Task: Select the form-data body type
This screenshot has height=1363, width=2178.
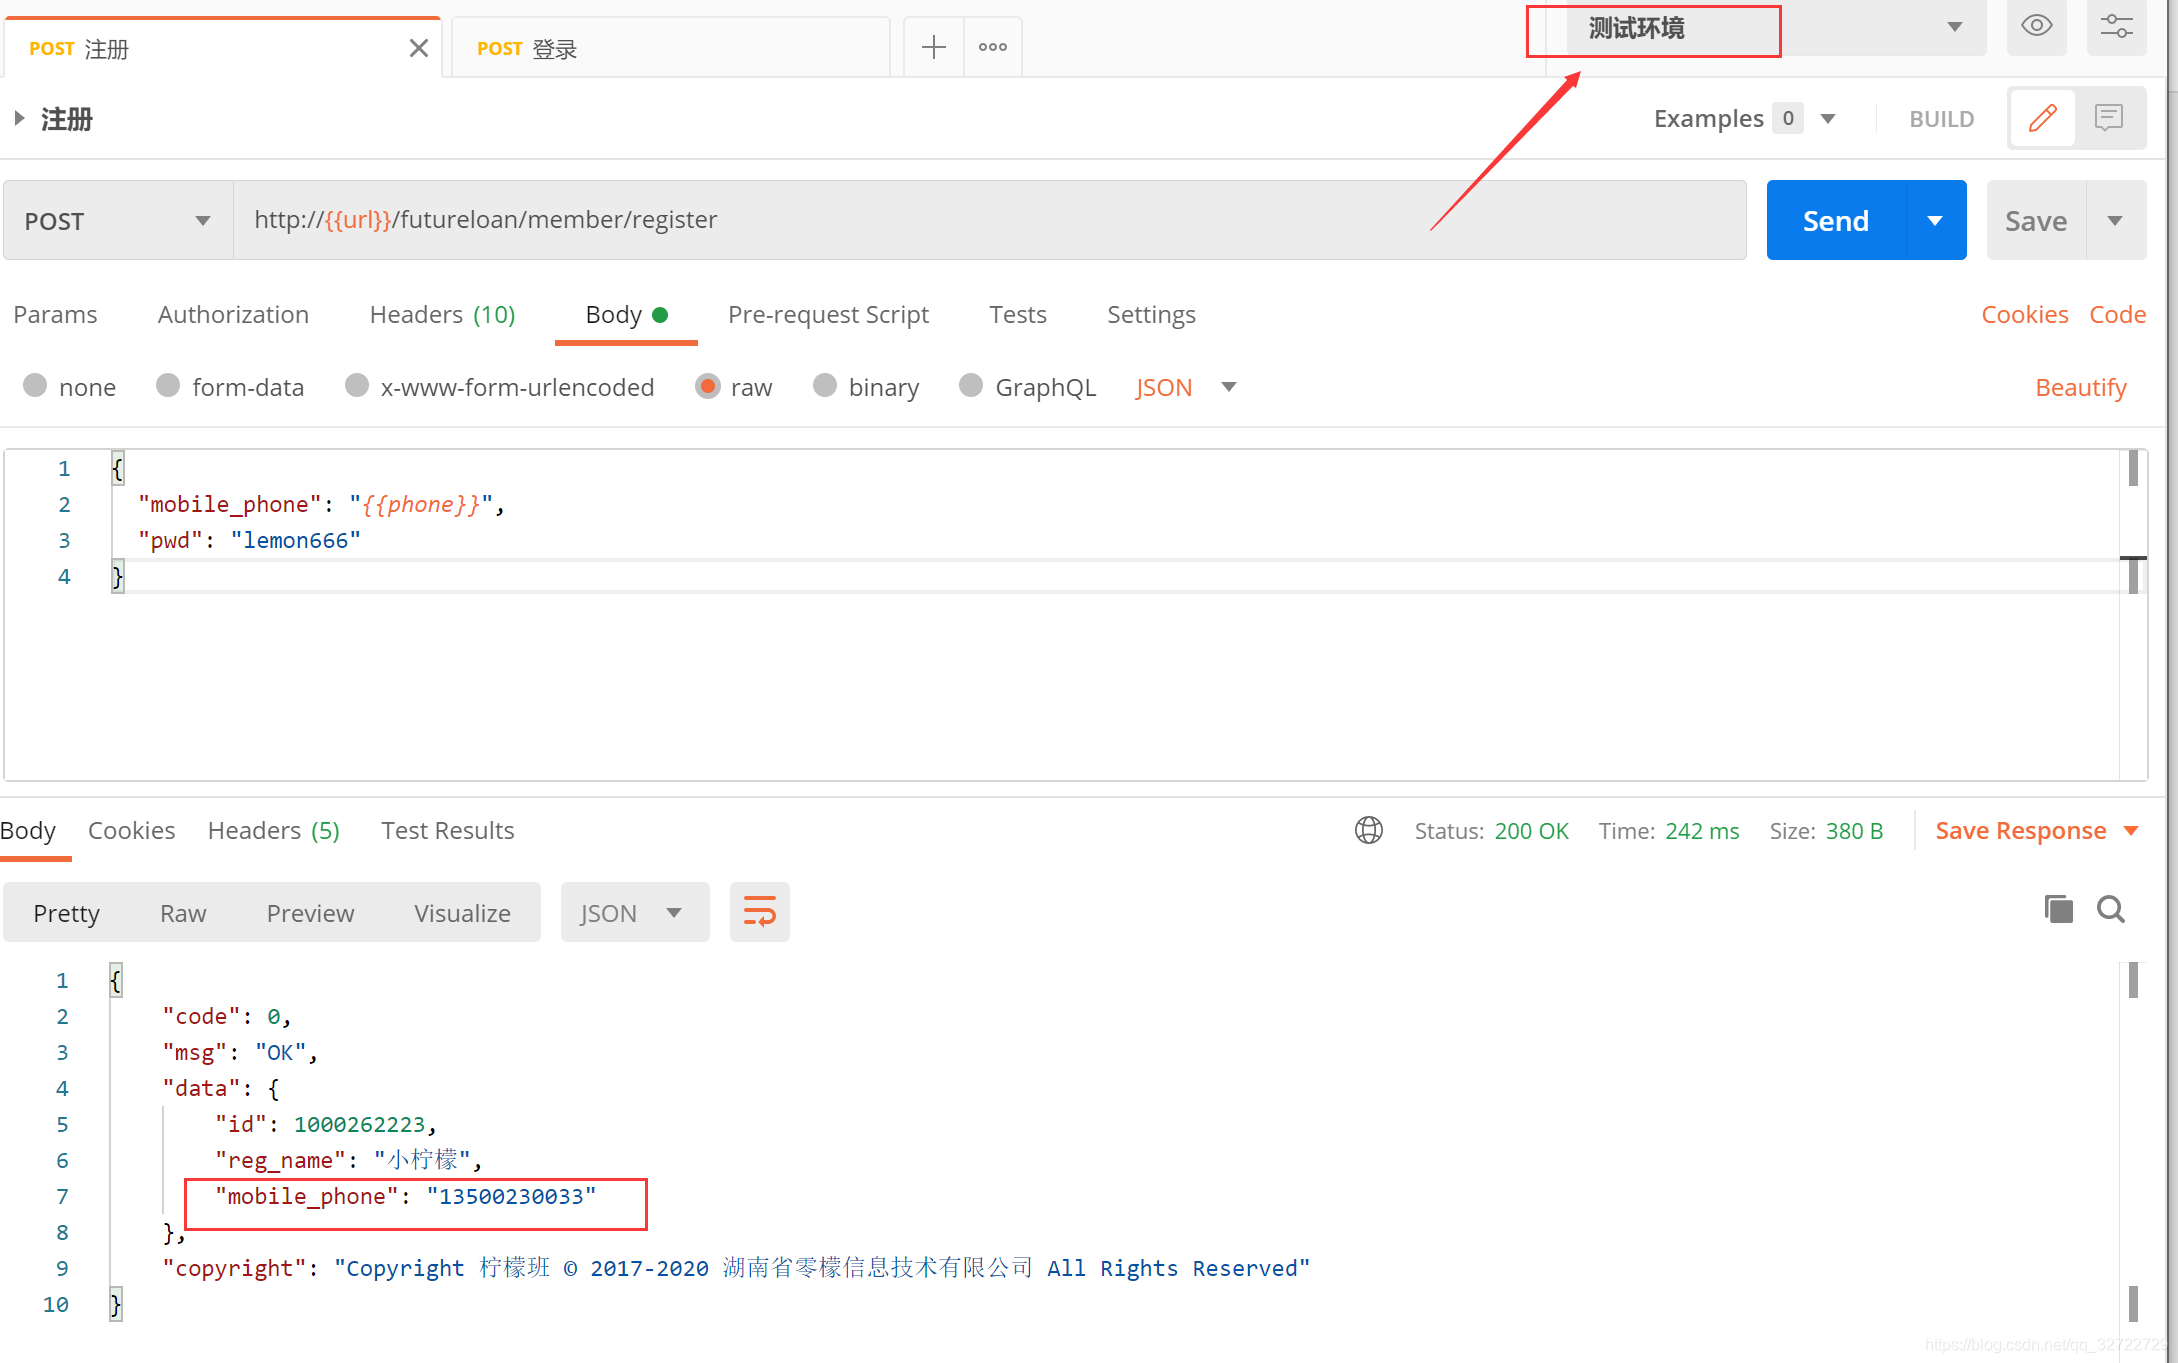Action: click(168, 386)
